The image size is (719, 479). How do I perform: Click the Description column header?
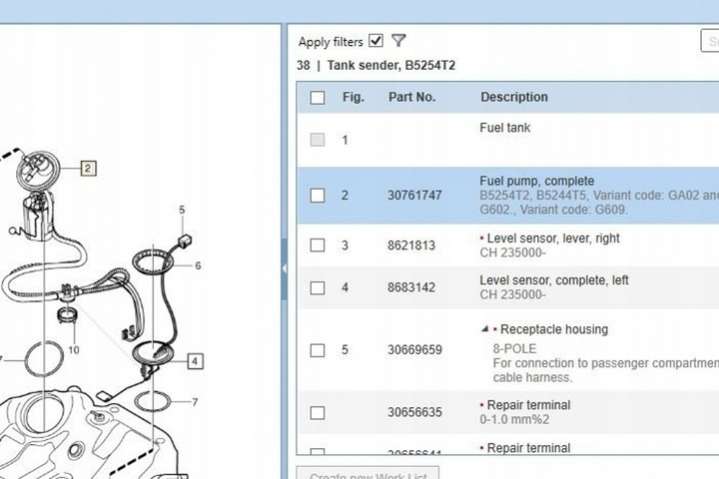click(514, 97)
